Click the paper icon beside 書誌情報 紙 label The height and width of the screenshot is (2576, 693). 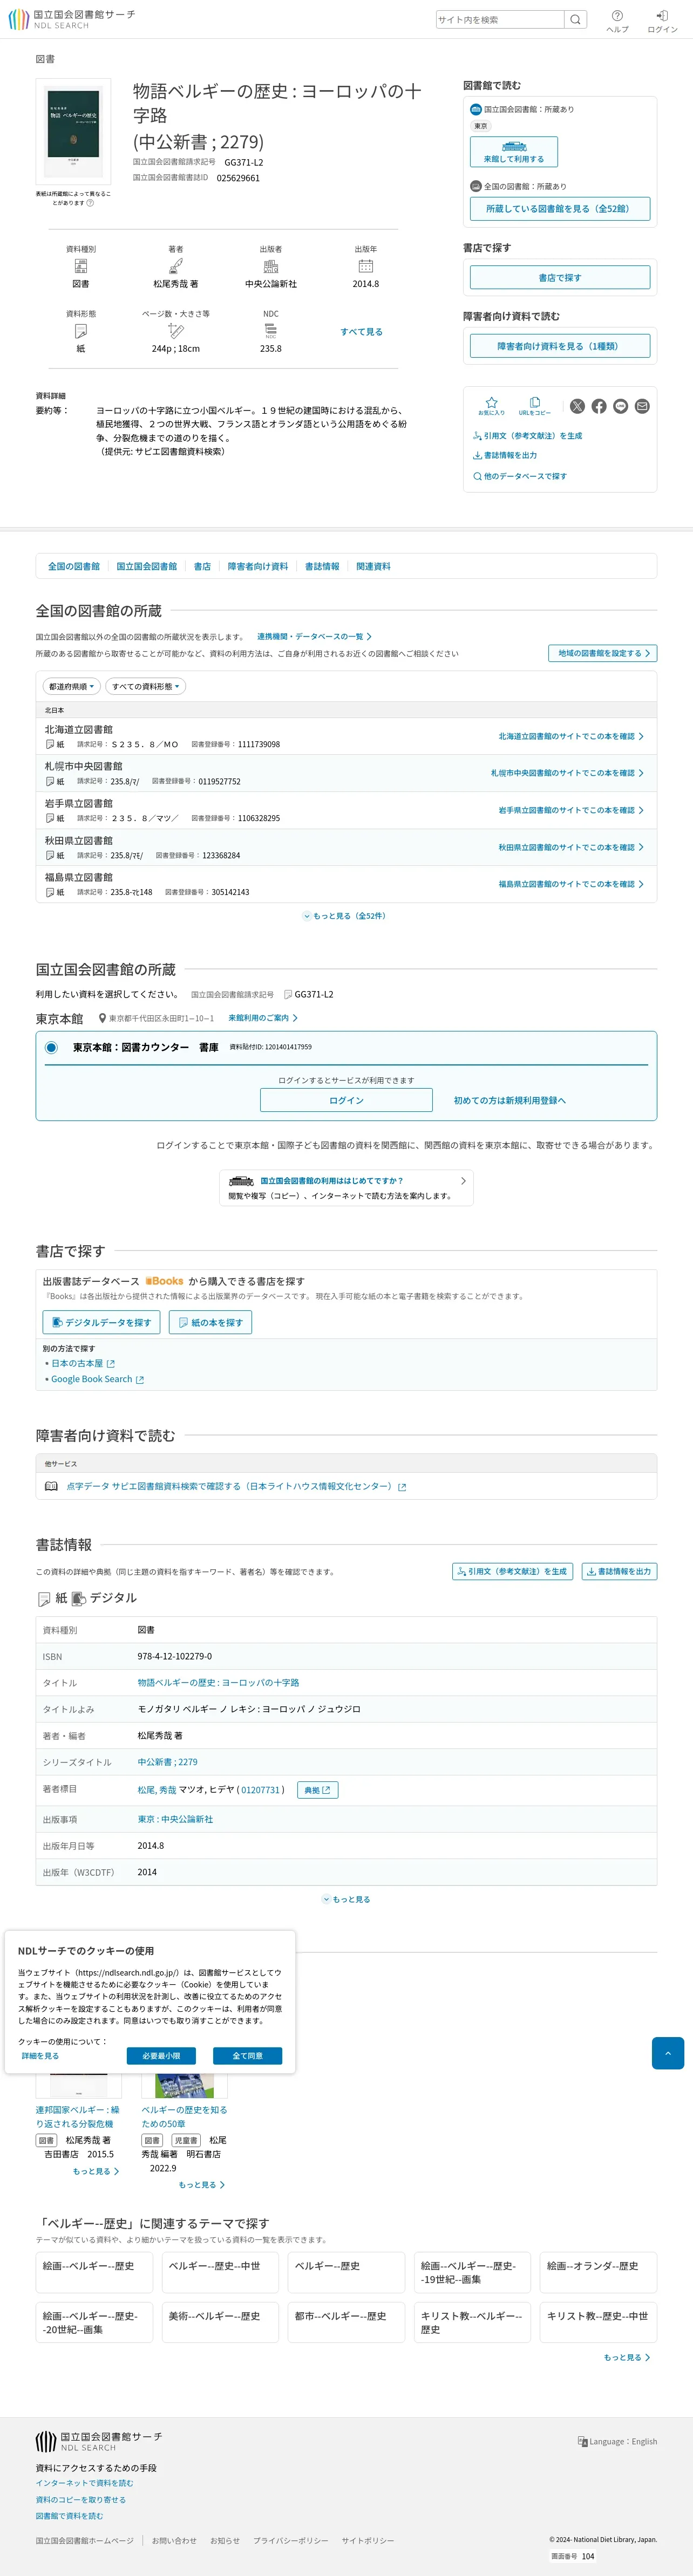tap(44, 1599)
